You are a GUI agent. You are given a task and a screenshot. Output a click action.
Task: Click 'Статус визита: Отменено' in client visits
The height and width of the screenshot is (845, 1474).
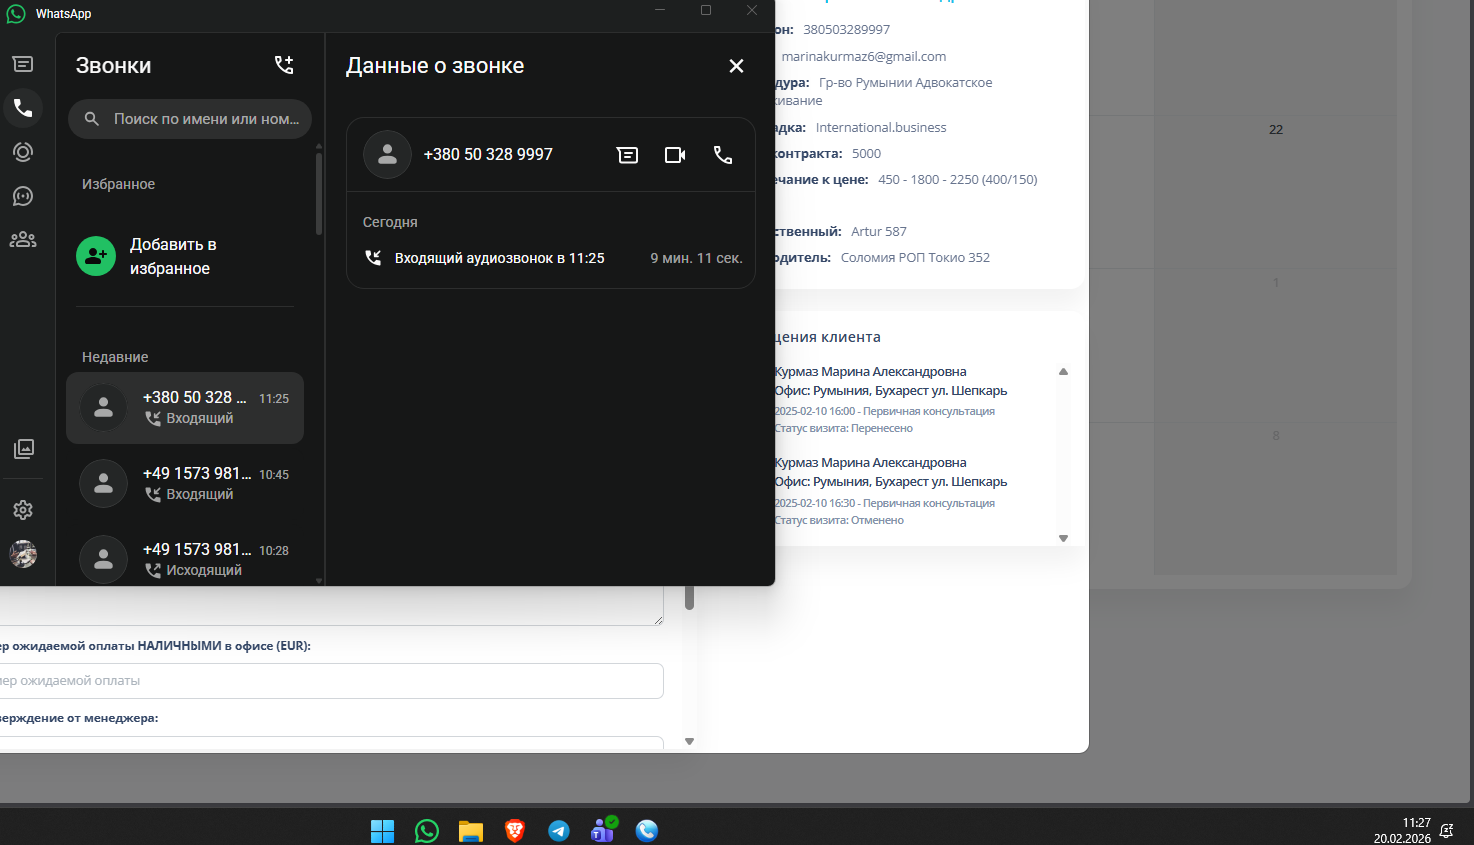click(839, 520)
